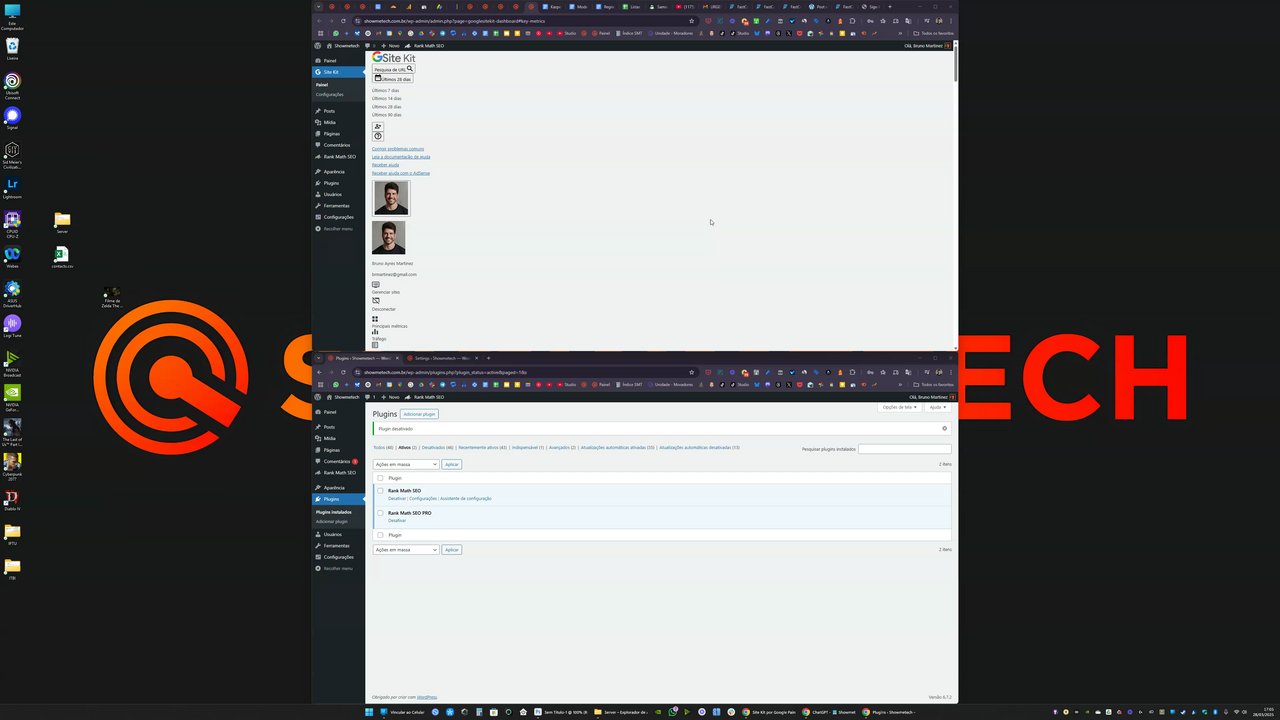The width and height of the screenshot is (1280, 720).
Task: Click the Site Kit help question-mark icon
Action: coord(378,136)
